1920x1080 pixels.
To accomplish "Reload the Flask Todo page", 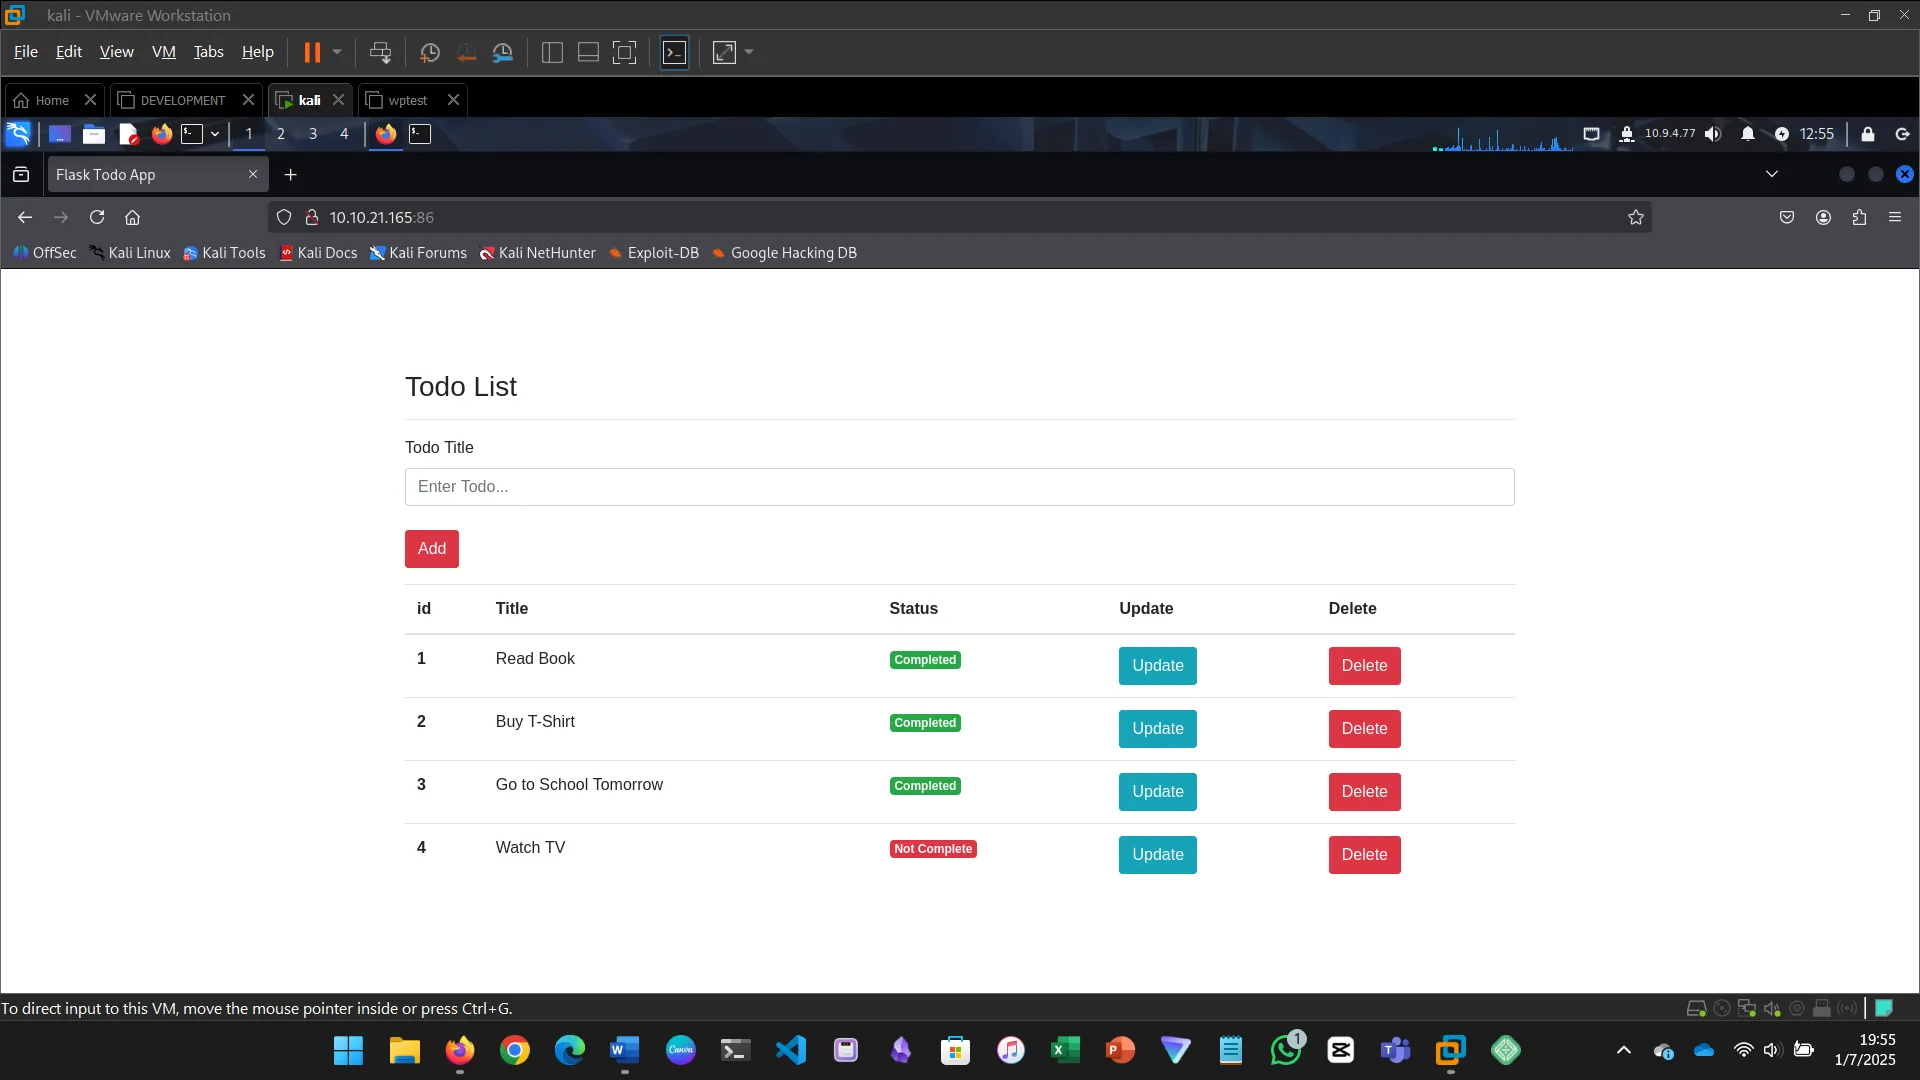I will [97, 217].
